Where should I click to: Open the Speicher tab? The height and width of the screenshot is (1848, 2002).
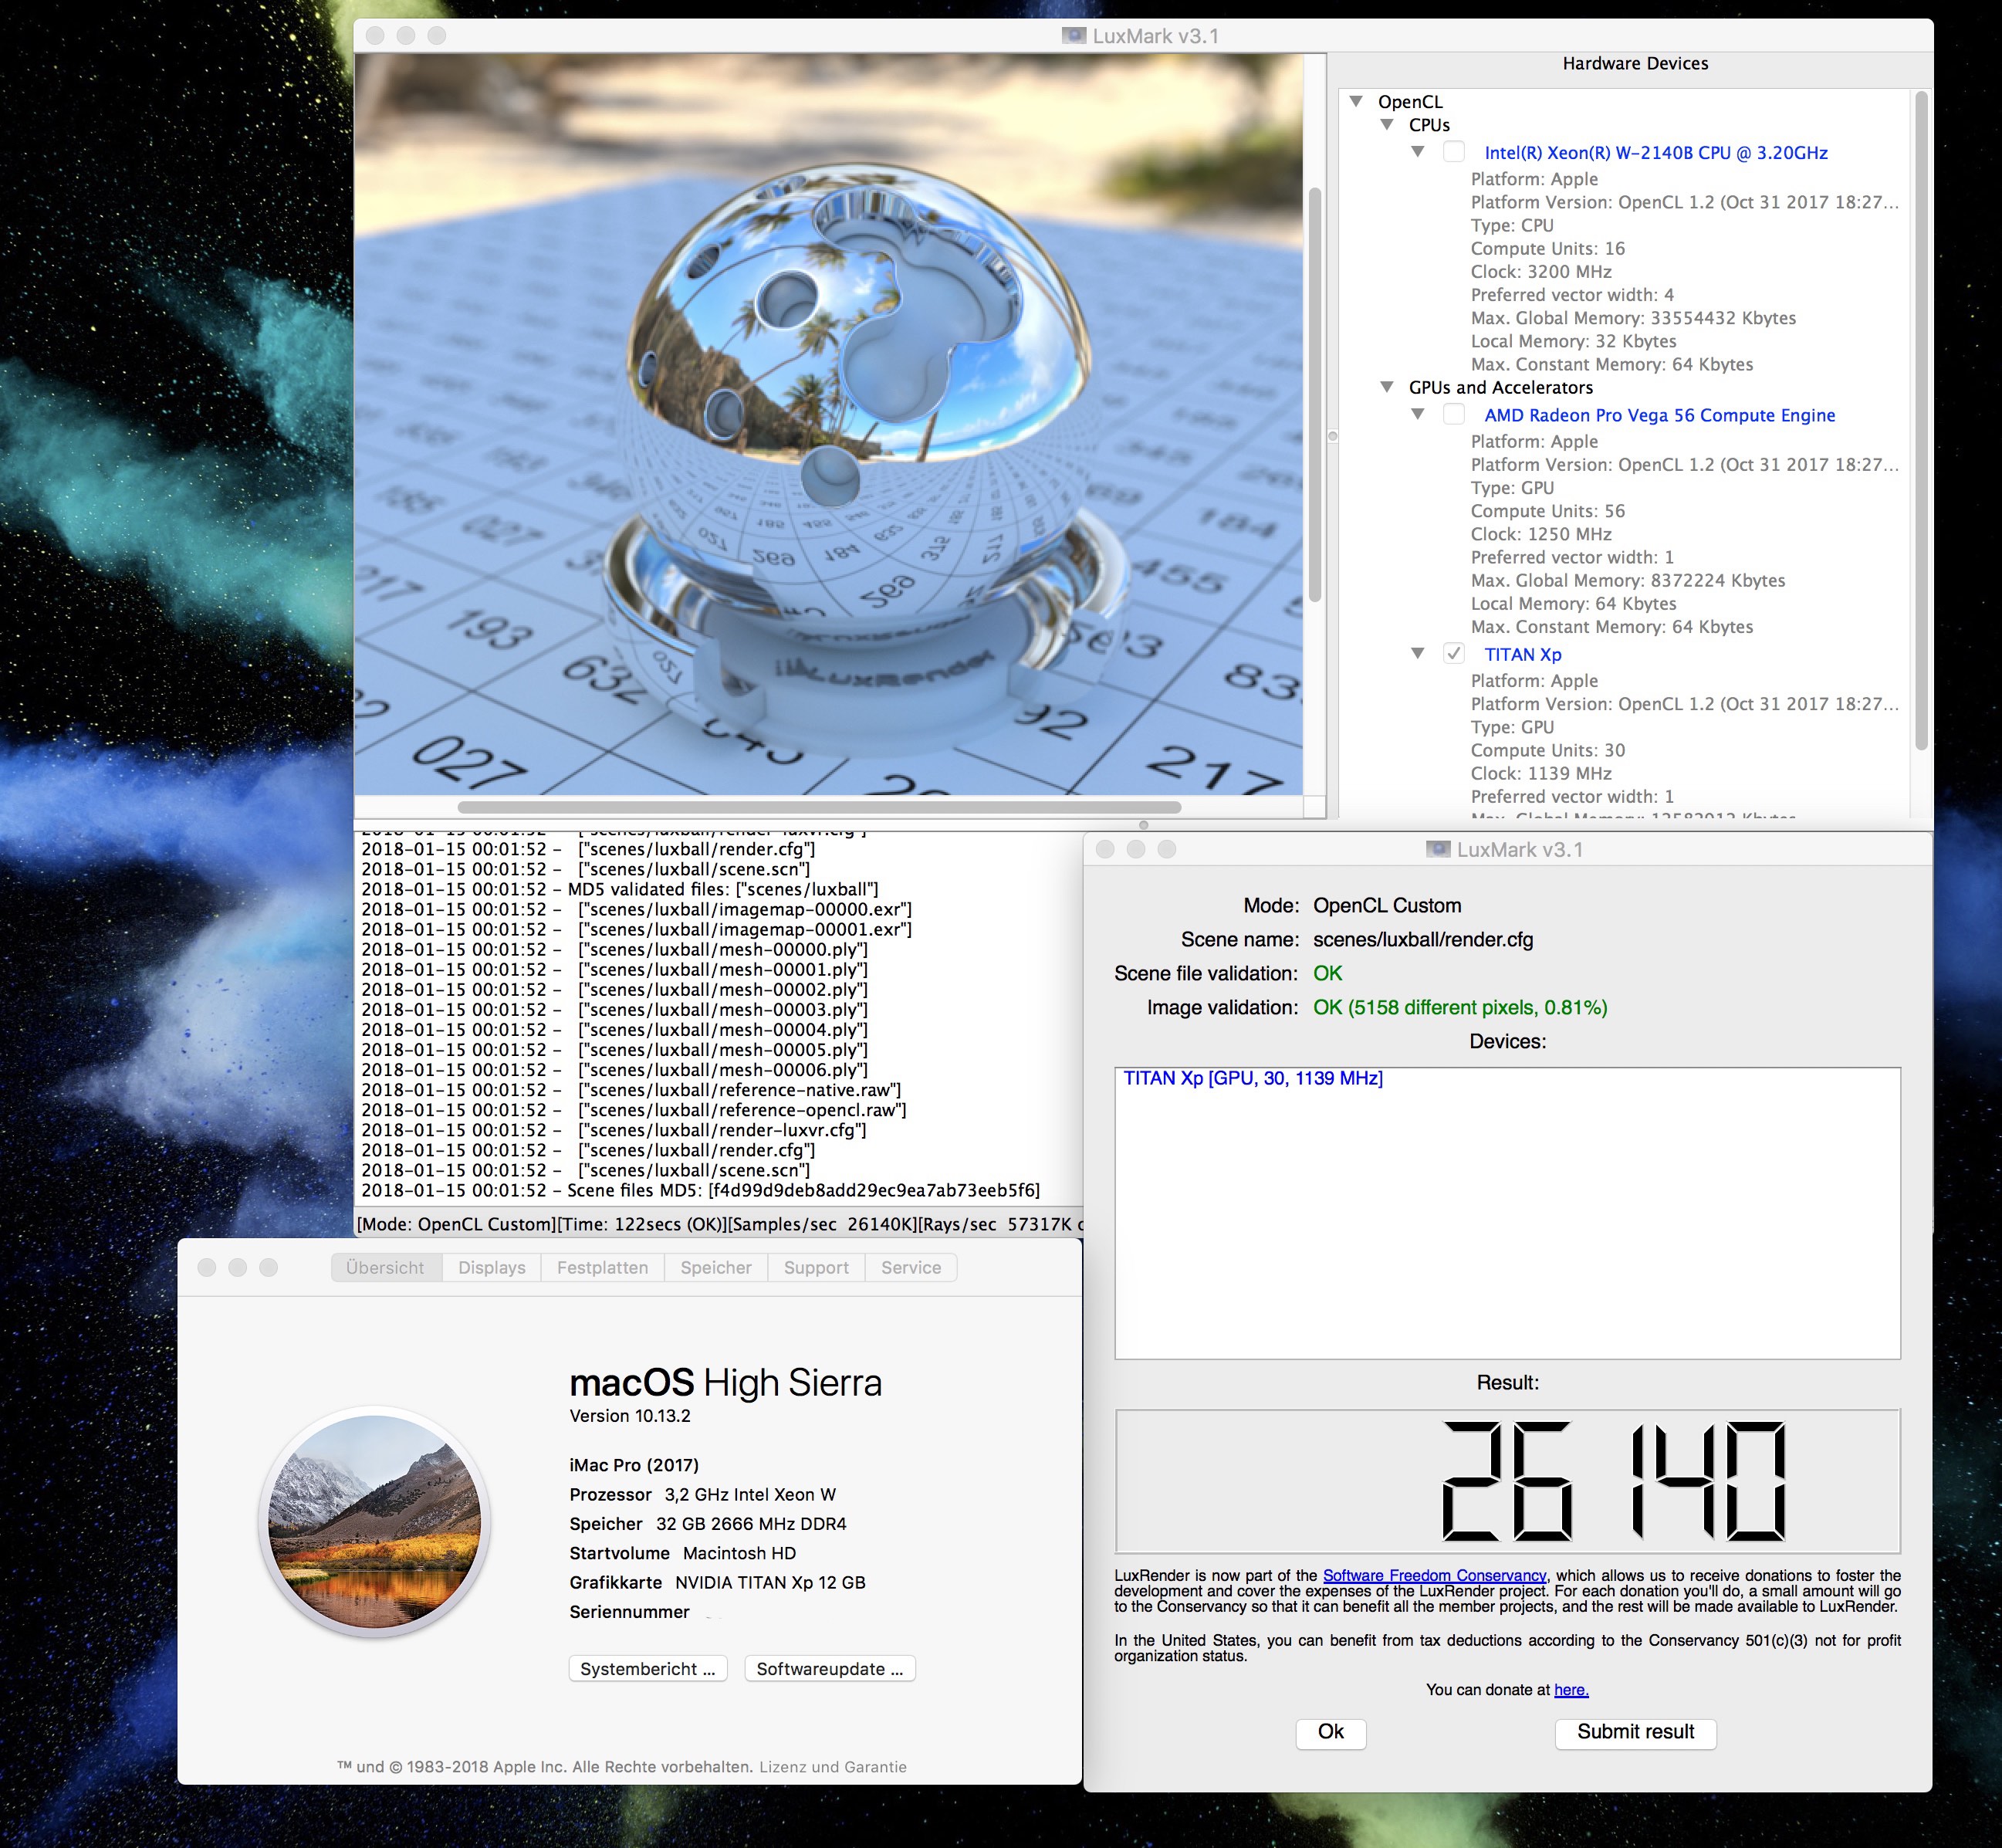pos(716,1267)
